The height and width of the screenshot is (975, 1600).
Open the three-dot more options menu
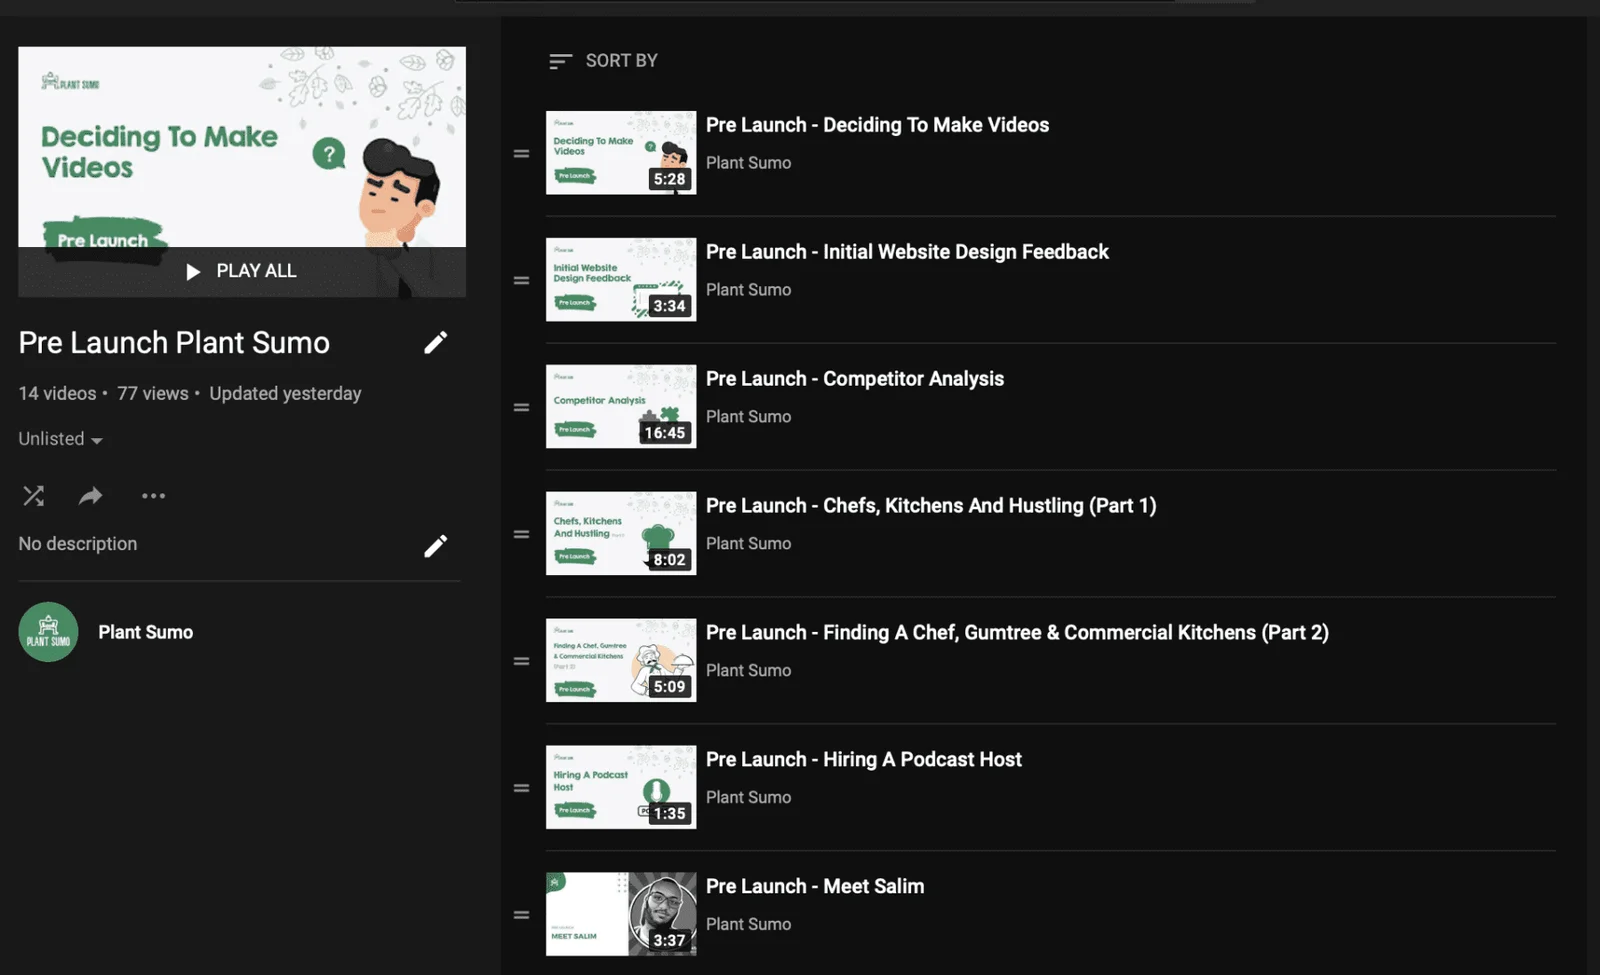[x=153, y=496]
